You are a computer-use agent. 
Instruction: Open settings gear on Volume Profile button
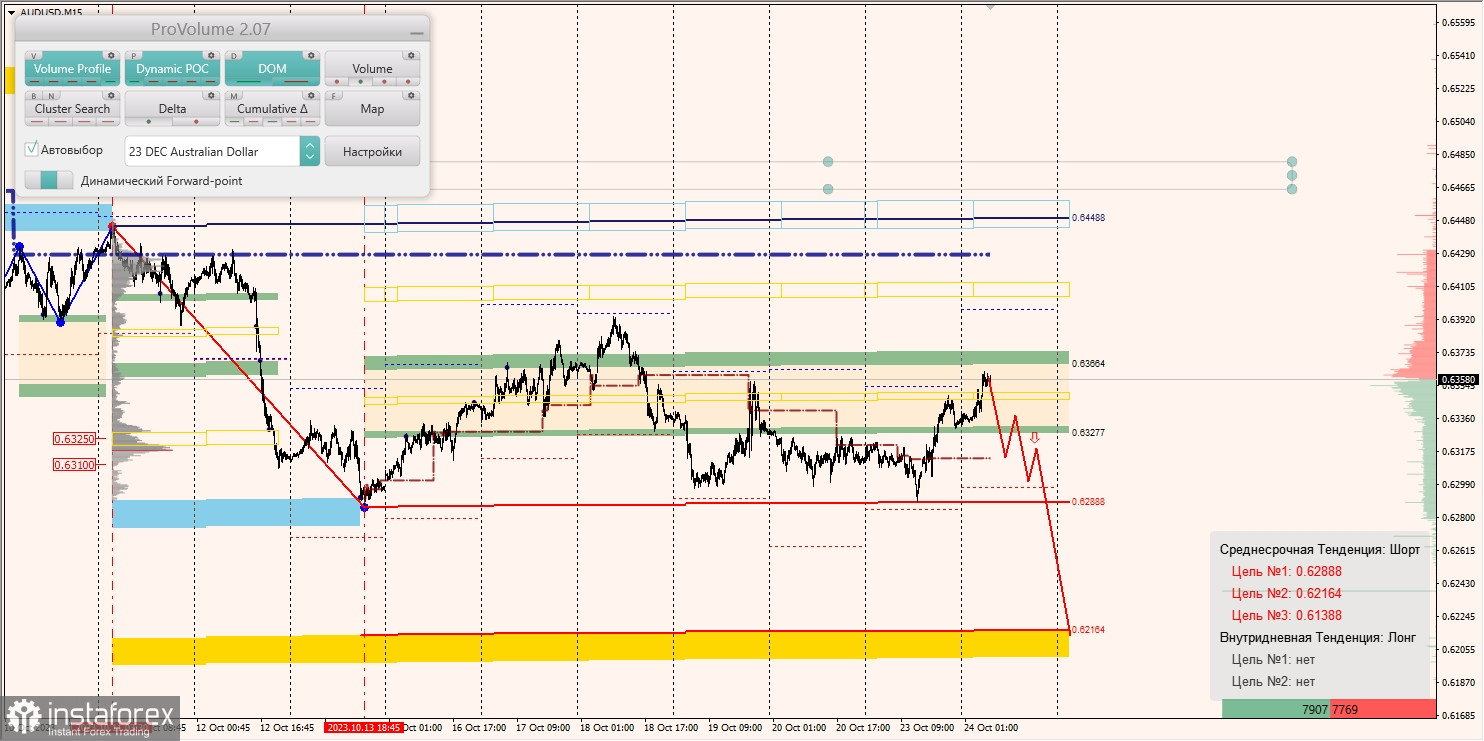[111, 55]
